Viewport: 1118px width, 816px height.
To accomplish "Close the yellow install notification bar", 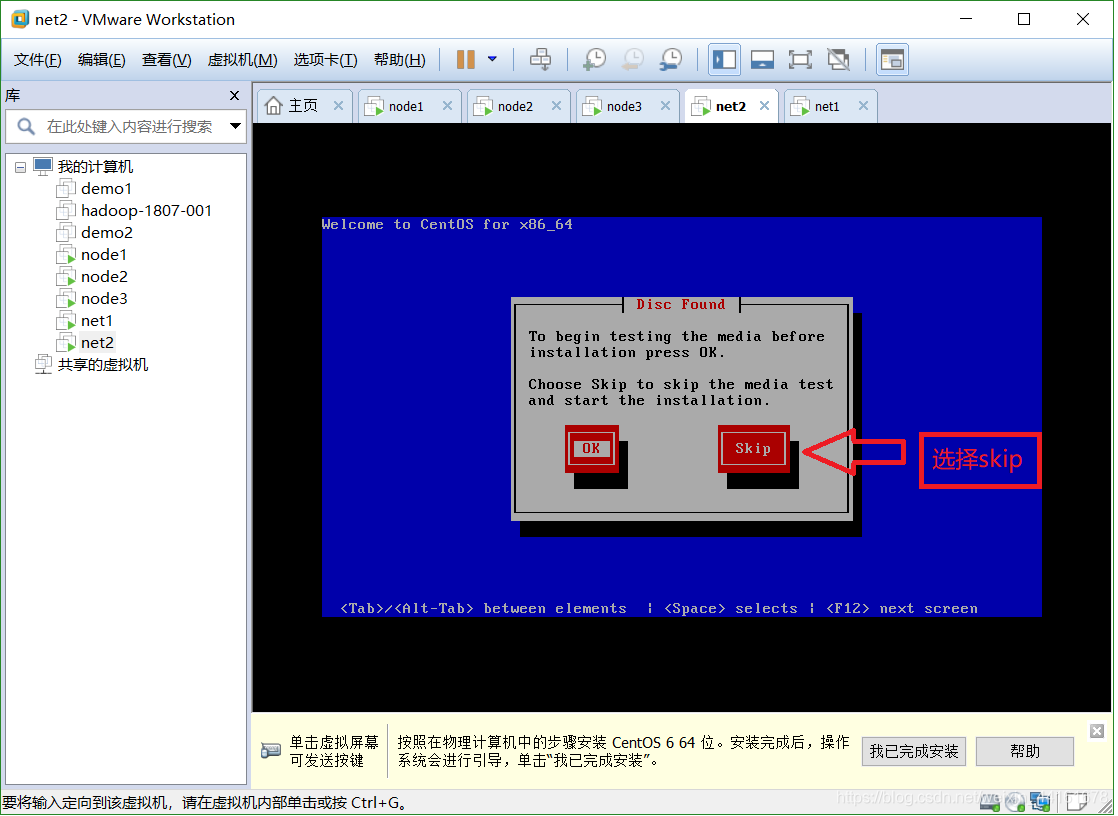I will [x=1097, y=731].
